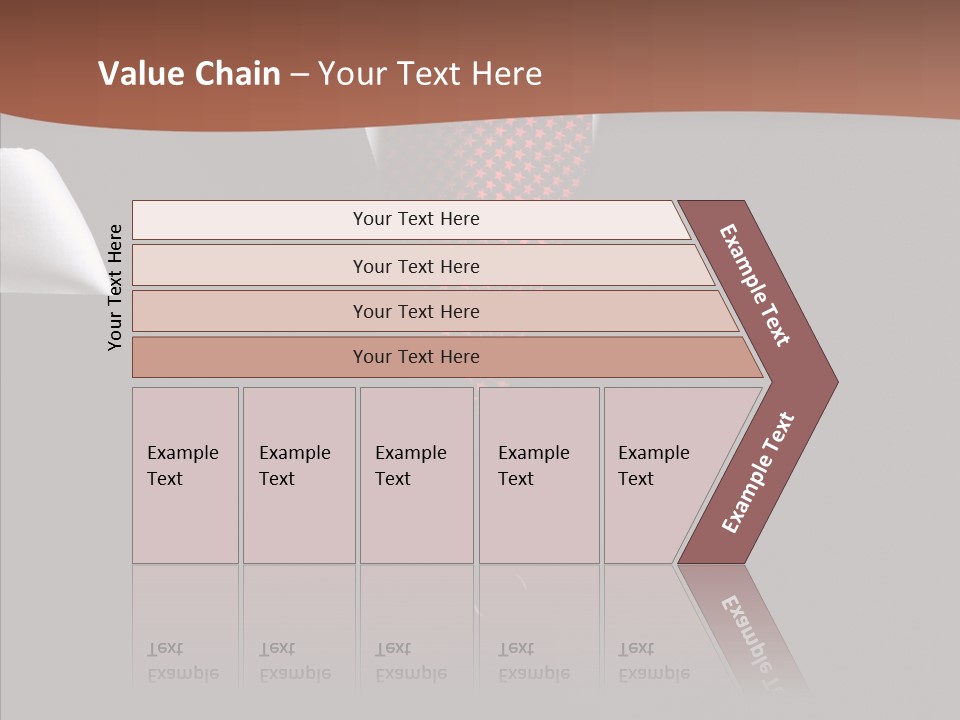
Task: Click the vertical "Your Text Here" side label
Action: click(115, 287)
